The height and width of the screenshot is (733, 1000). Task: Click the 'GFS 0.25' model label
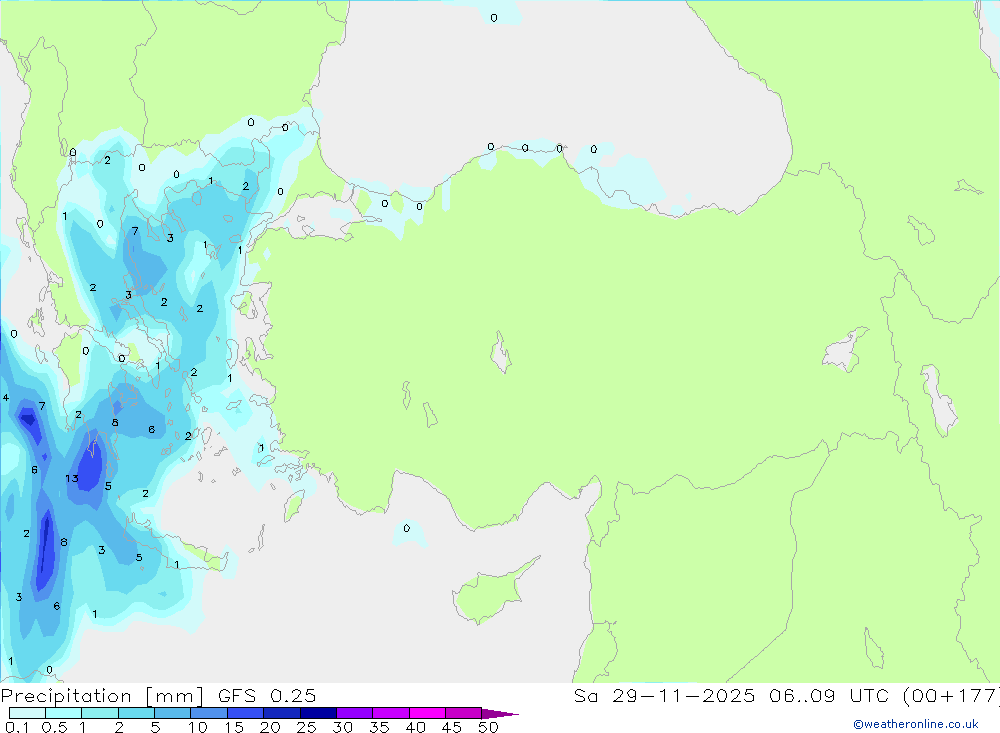267,696
